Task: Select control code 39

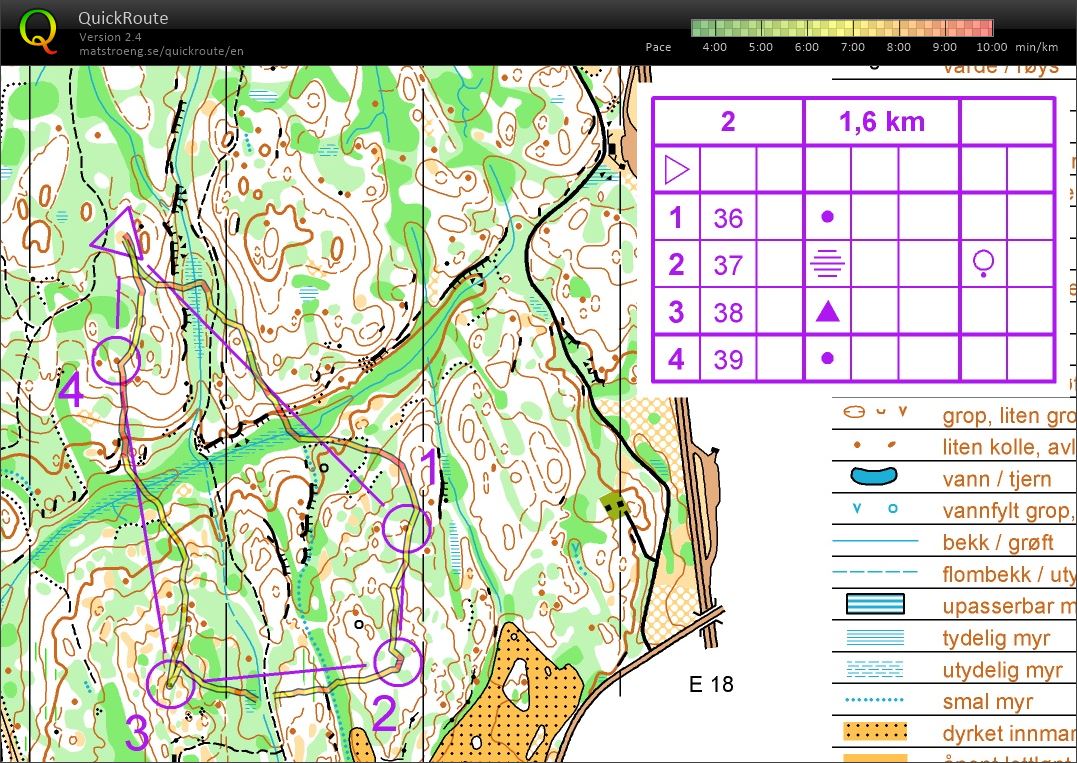Action: click(x=728, y=358)
